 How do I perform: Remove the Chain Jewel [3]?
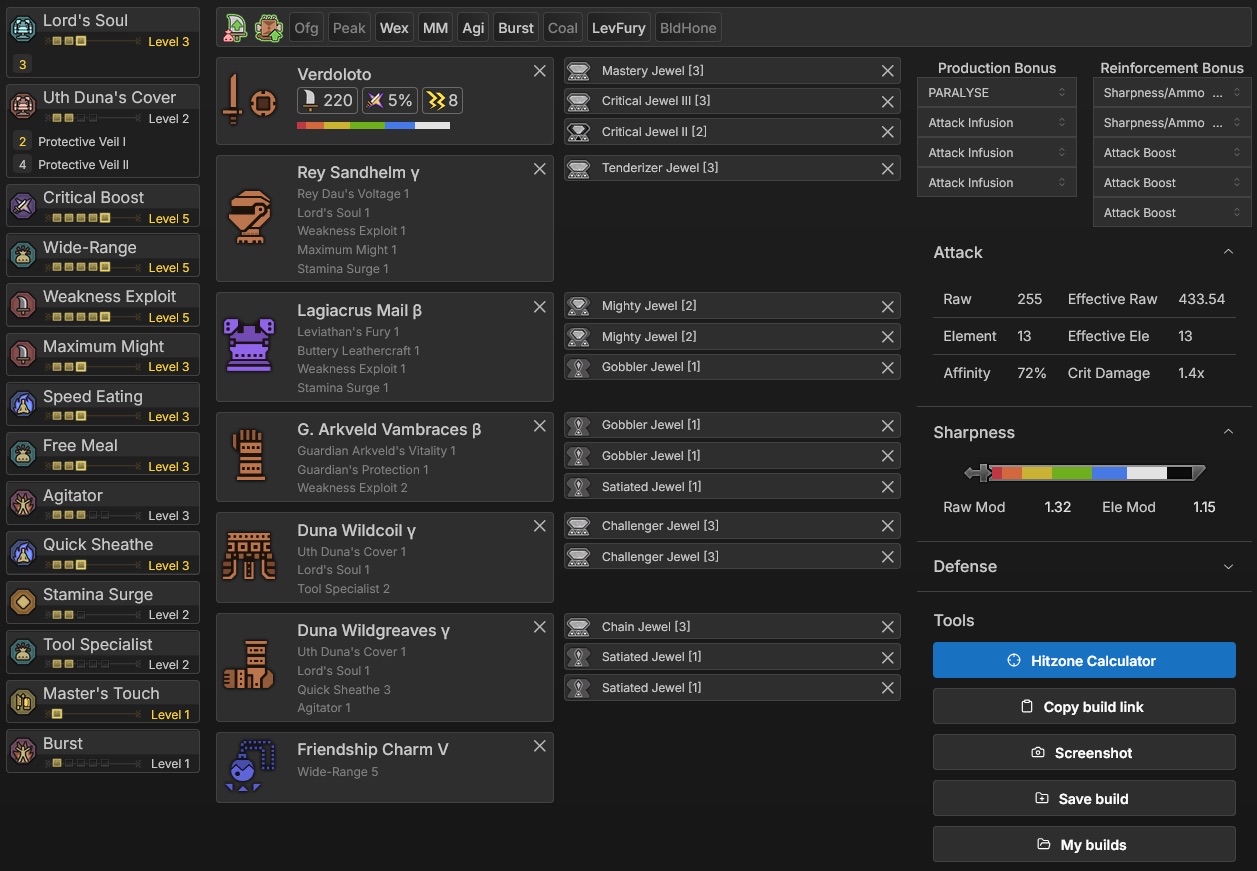(887, 627)
